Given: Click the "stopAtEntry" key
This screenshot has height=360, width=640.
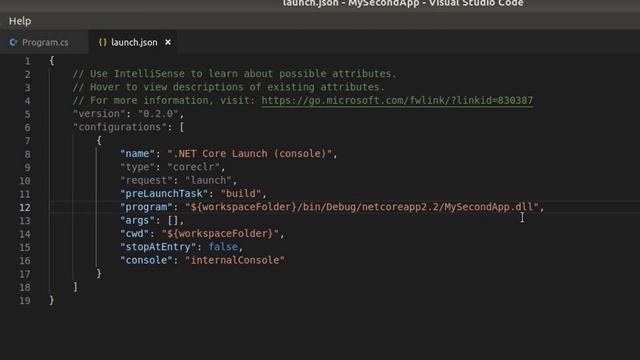Looking at the screenshot, I should [158, 247].
